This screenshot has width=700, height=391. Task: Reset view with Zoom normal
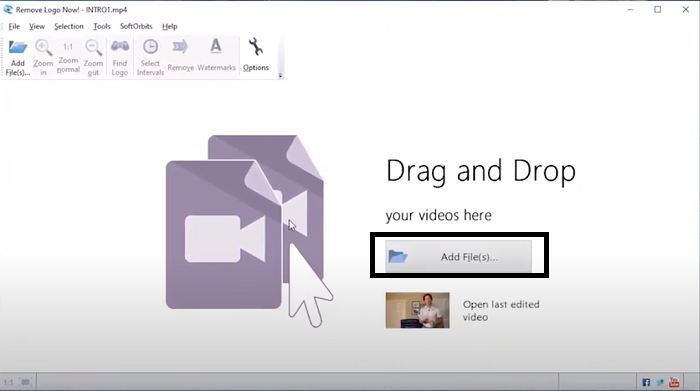pyautogui.click(x=68, y=58)
